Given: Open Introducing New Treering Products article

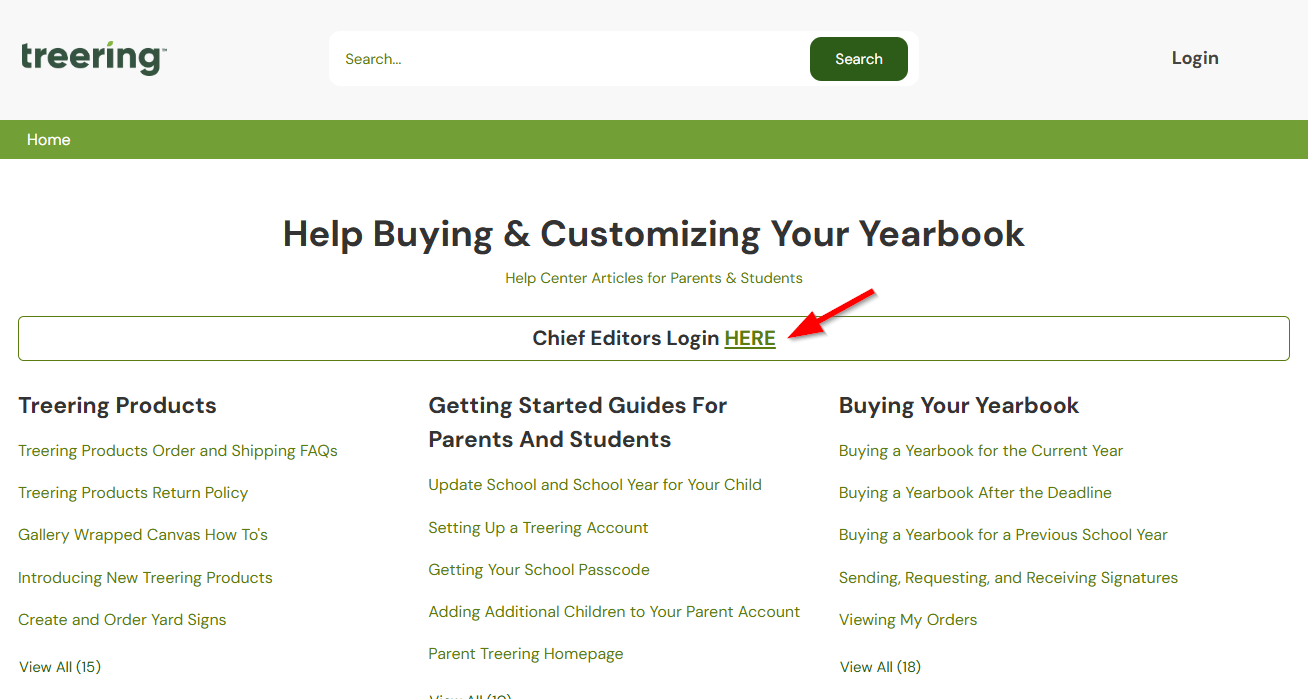Looking at the screenshot, I should coord(145,578).
